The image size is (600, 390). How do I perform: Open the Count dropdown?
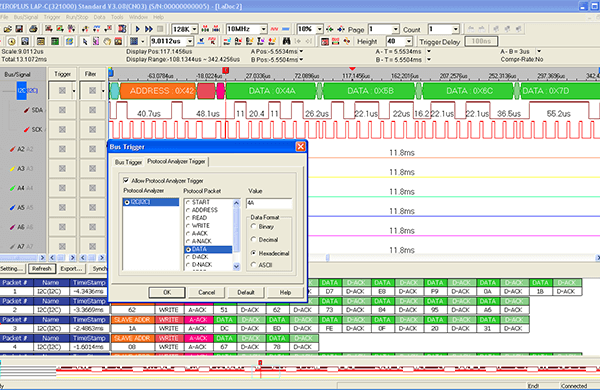tap(455, 29)
